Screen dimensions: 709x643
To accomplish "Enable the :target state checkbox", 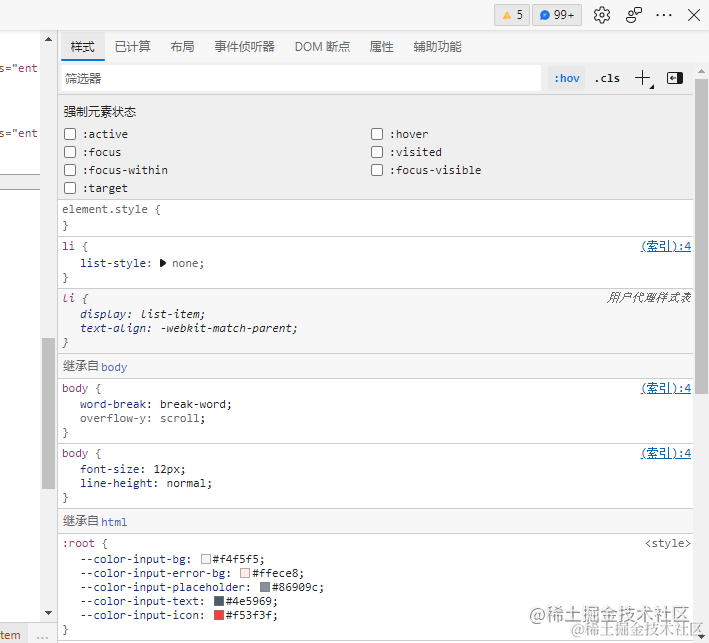I will [70, 188].
